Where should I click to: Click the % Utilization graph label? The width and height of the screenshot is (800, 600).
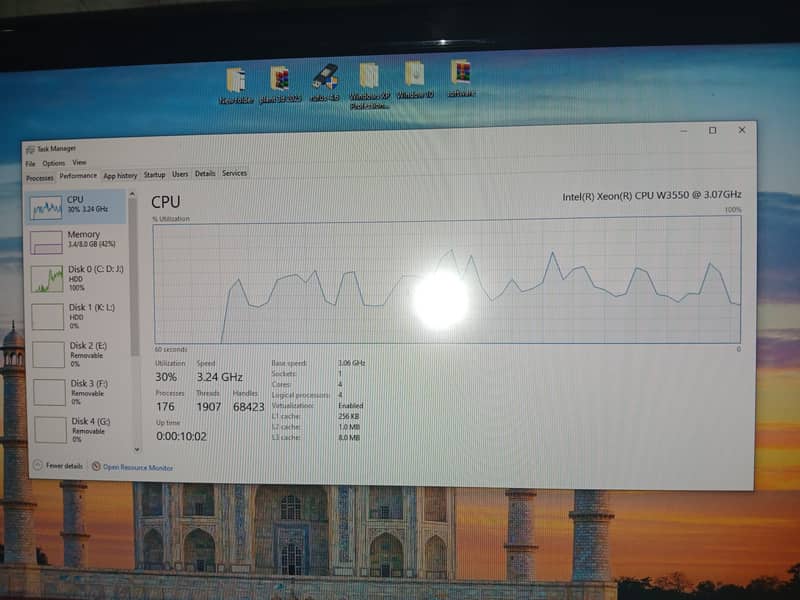tap(171, 219)
